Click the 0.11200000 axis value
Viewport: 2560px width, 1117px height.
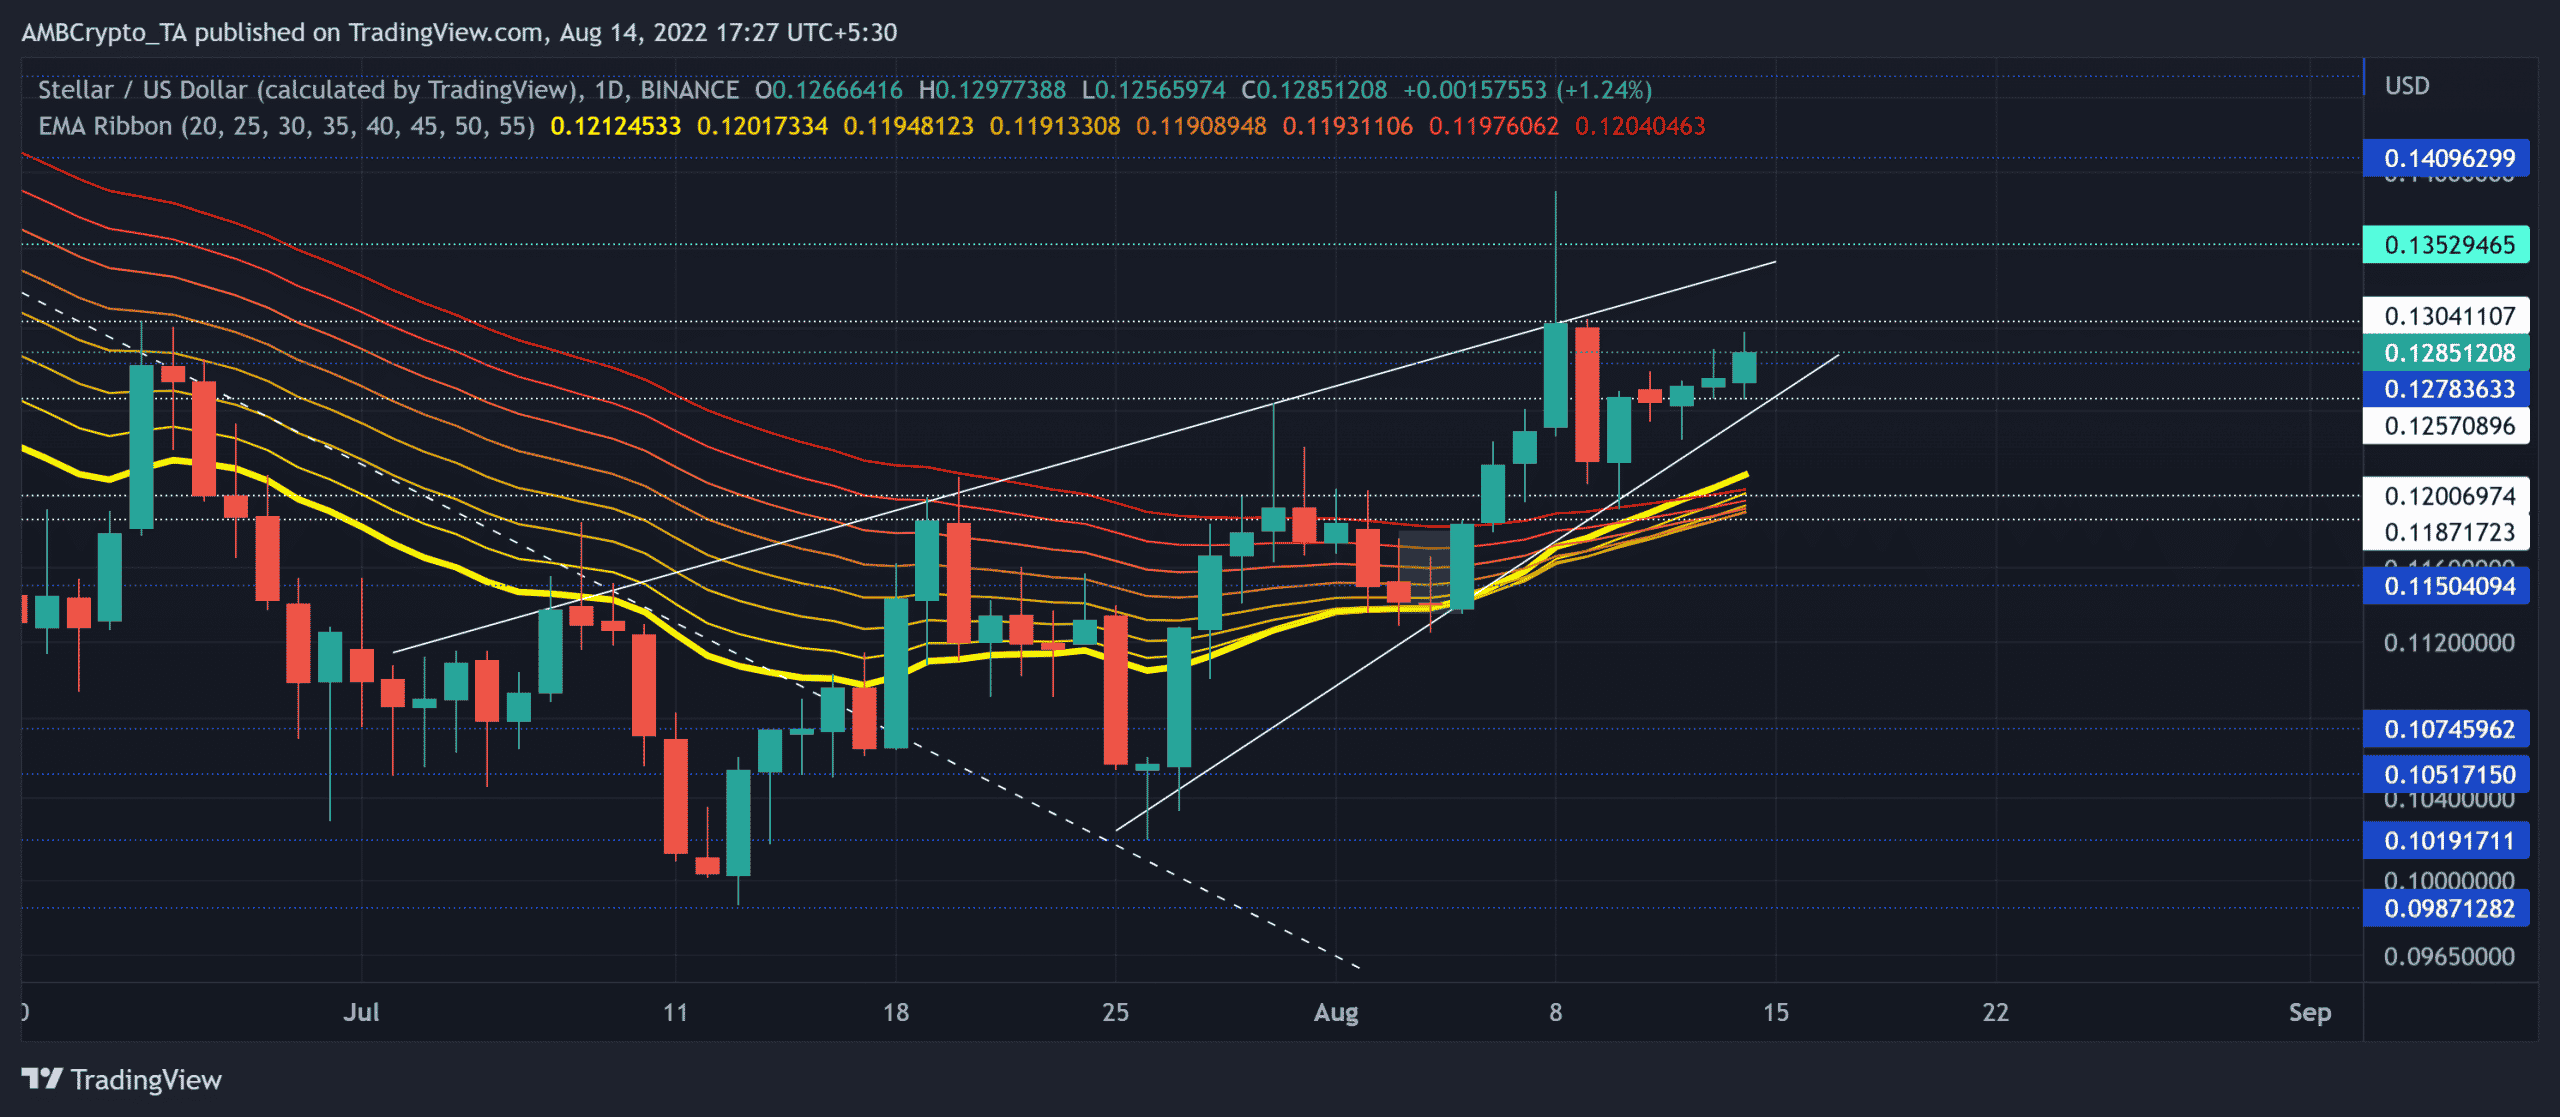[2449, 643]
